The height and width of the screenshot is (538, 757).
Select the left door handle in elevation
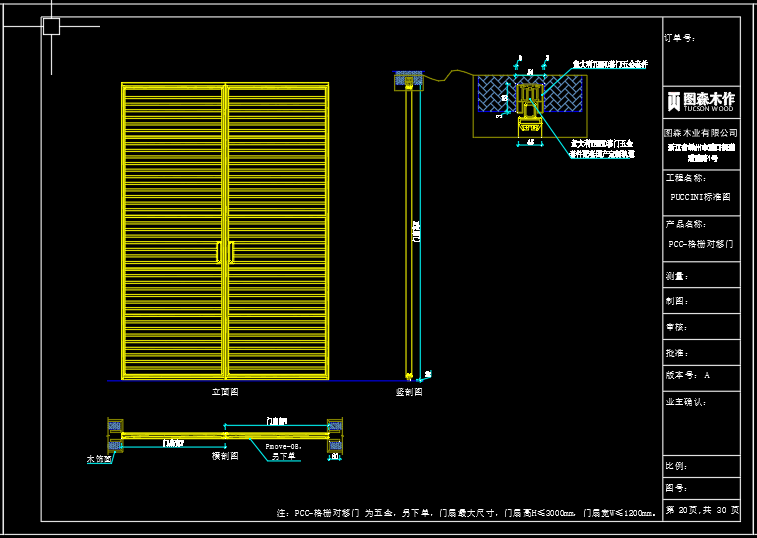point(219,252)
